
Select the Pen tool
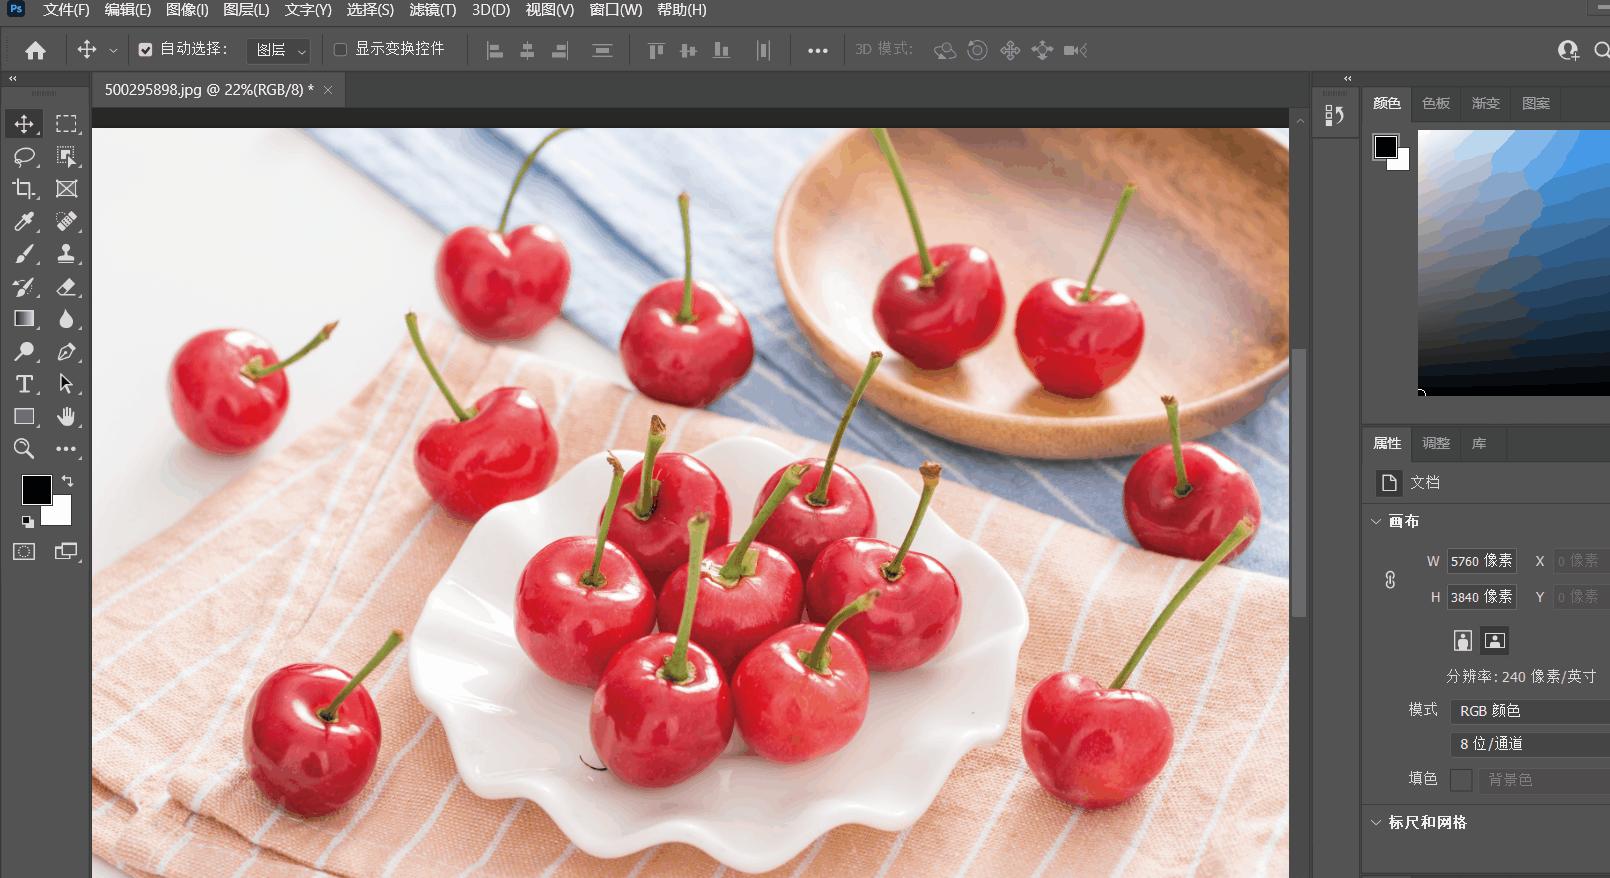click(x=66, y=352)
